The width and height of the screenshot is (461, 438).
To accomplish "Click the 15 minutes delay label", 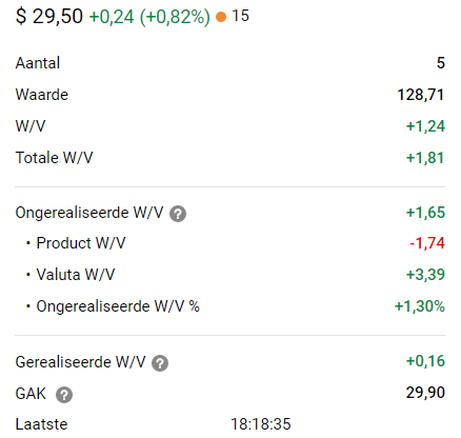I will click(240, 16).
